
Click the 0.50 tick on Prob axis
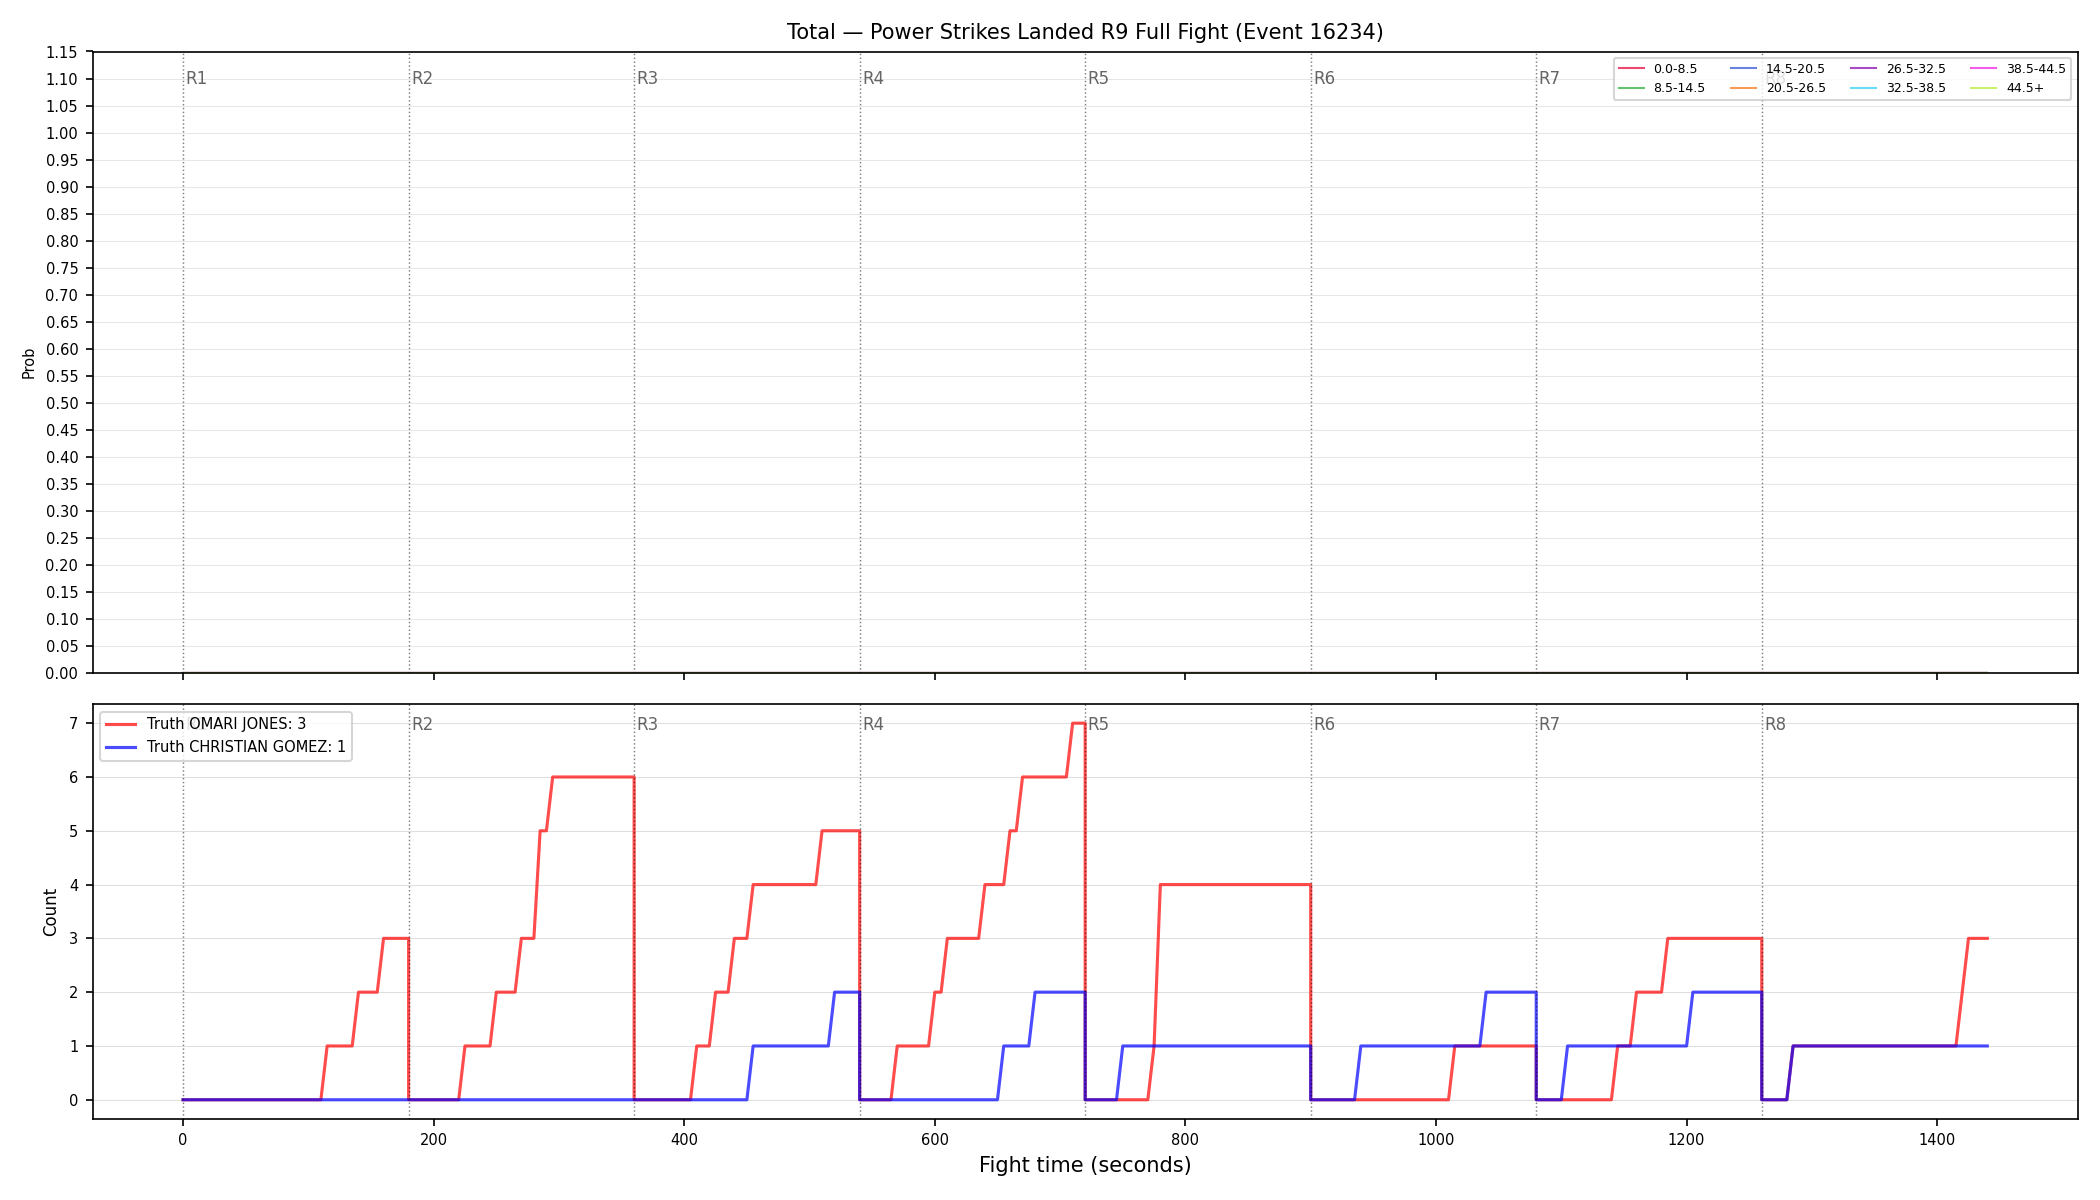point(62,403)
